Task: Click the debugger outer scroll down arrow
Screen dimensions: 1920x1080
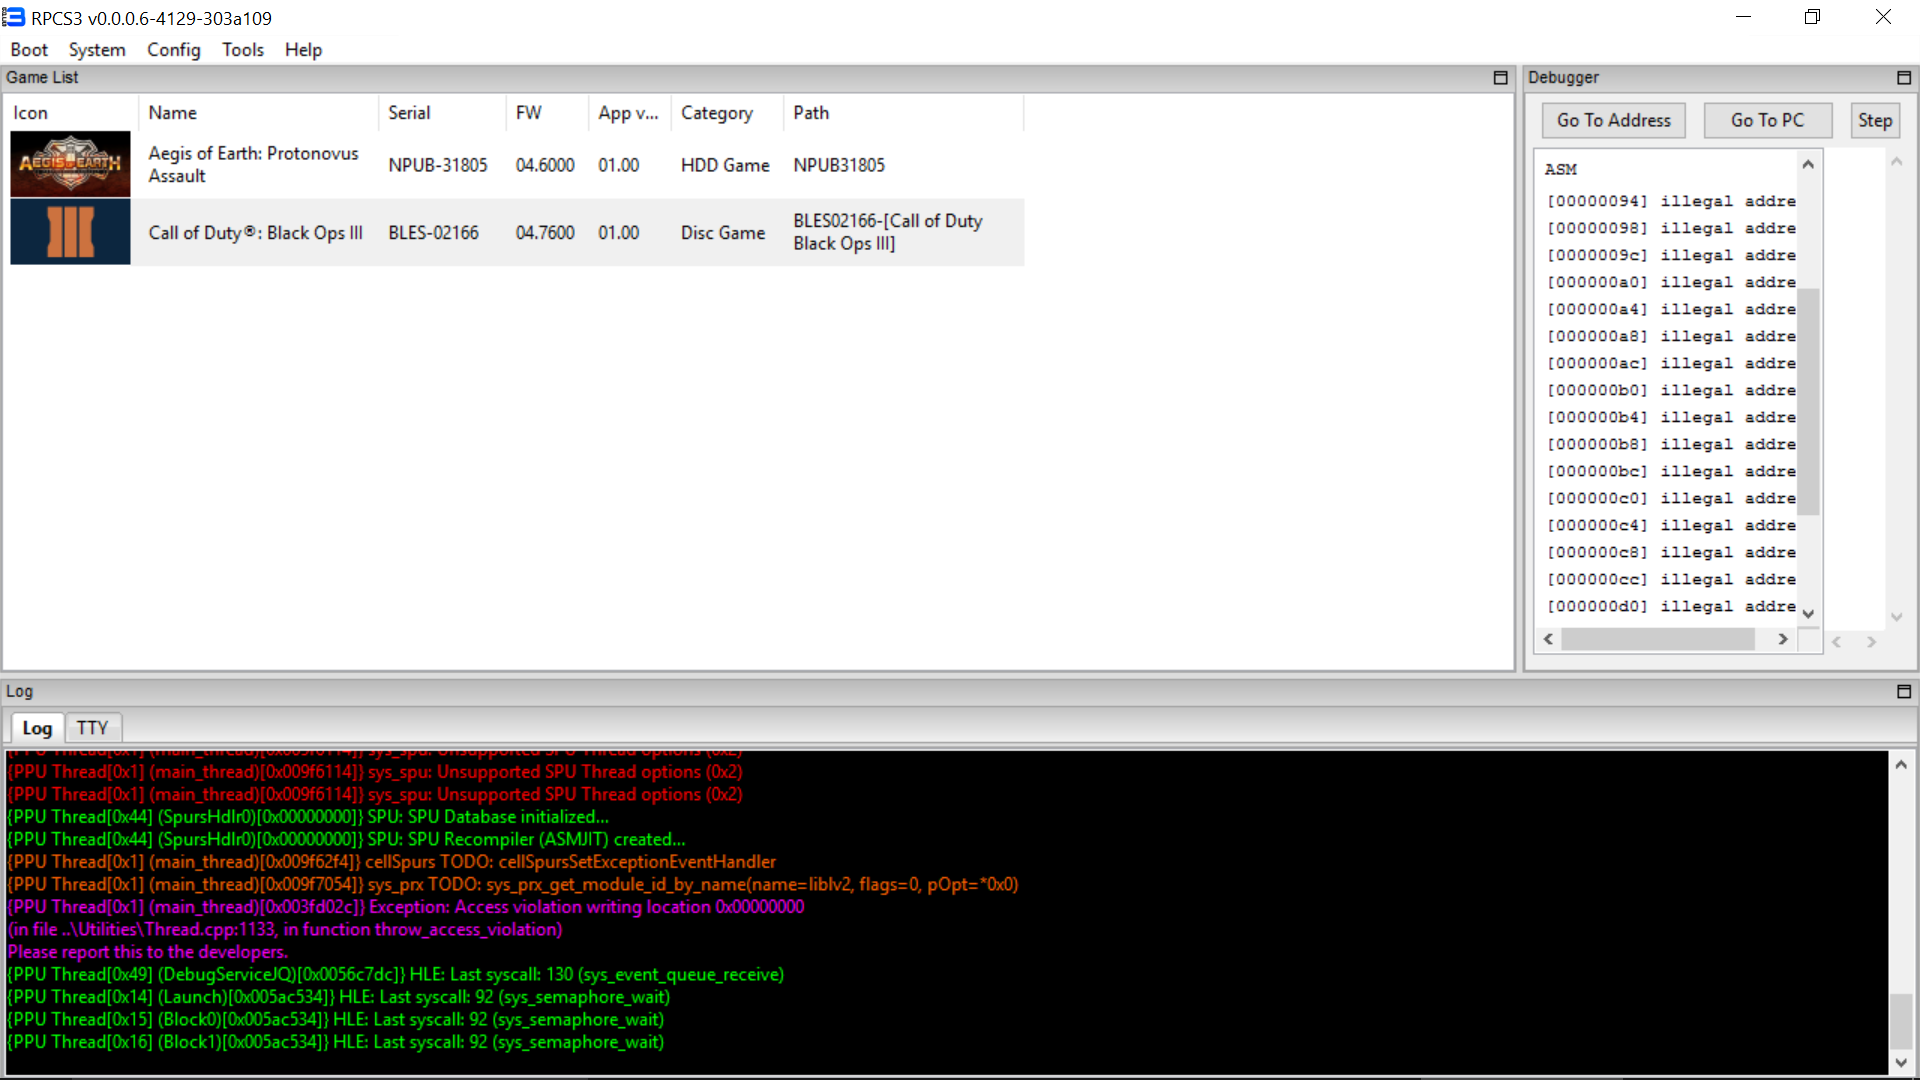Action: click(1896, 617)
